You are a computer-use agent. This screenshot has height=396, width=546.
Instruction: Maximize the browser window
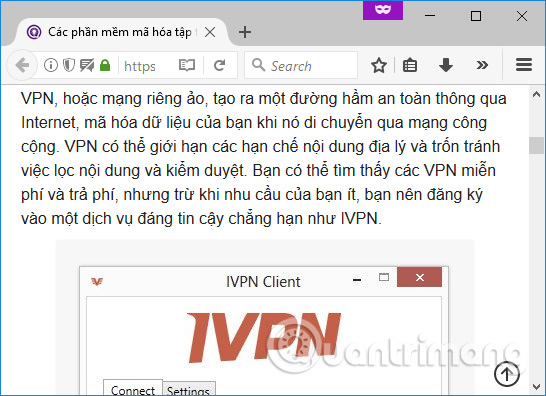pos(476,16)
